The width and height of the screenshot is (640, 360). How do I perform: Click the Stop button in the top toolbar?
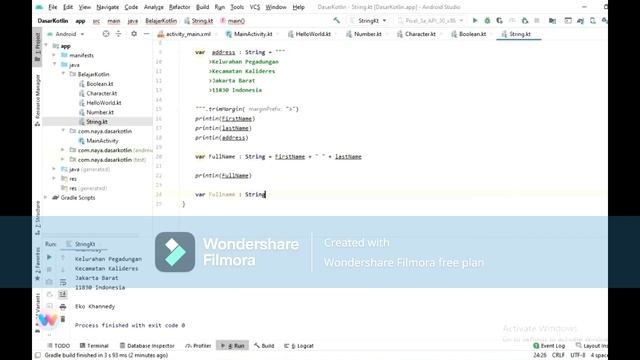tap(537, 20)
